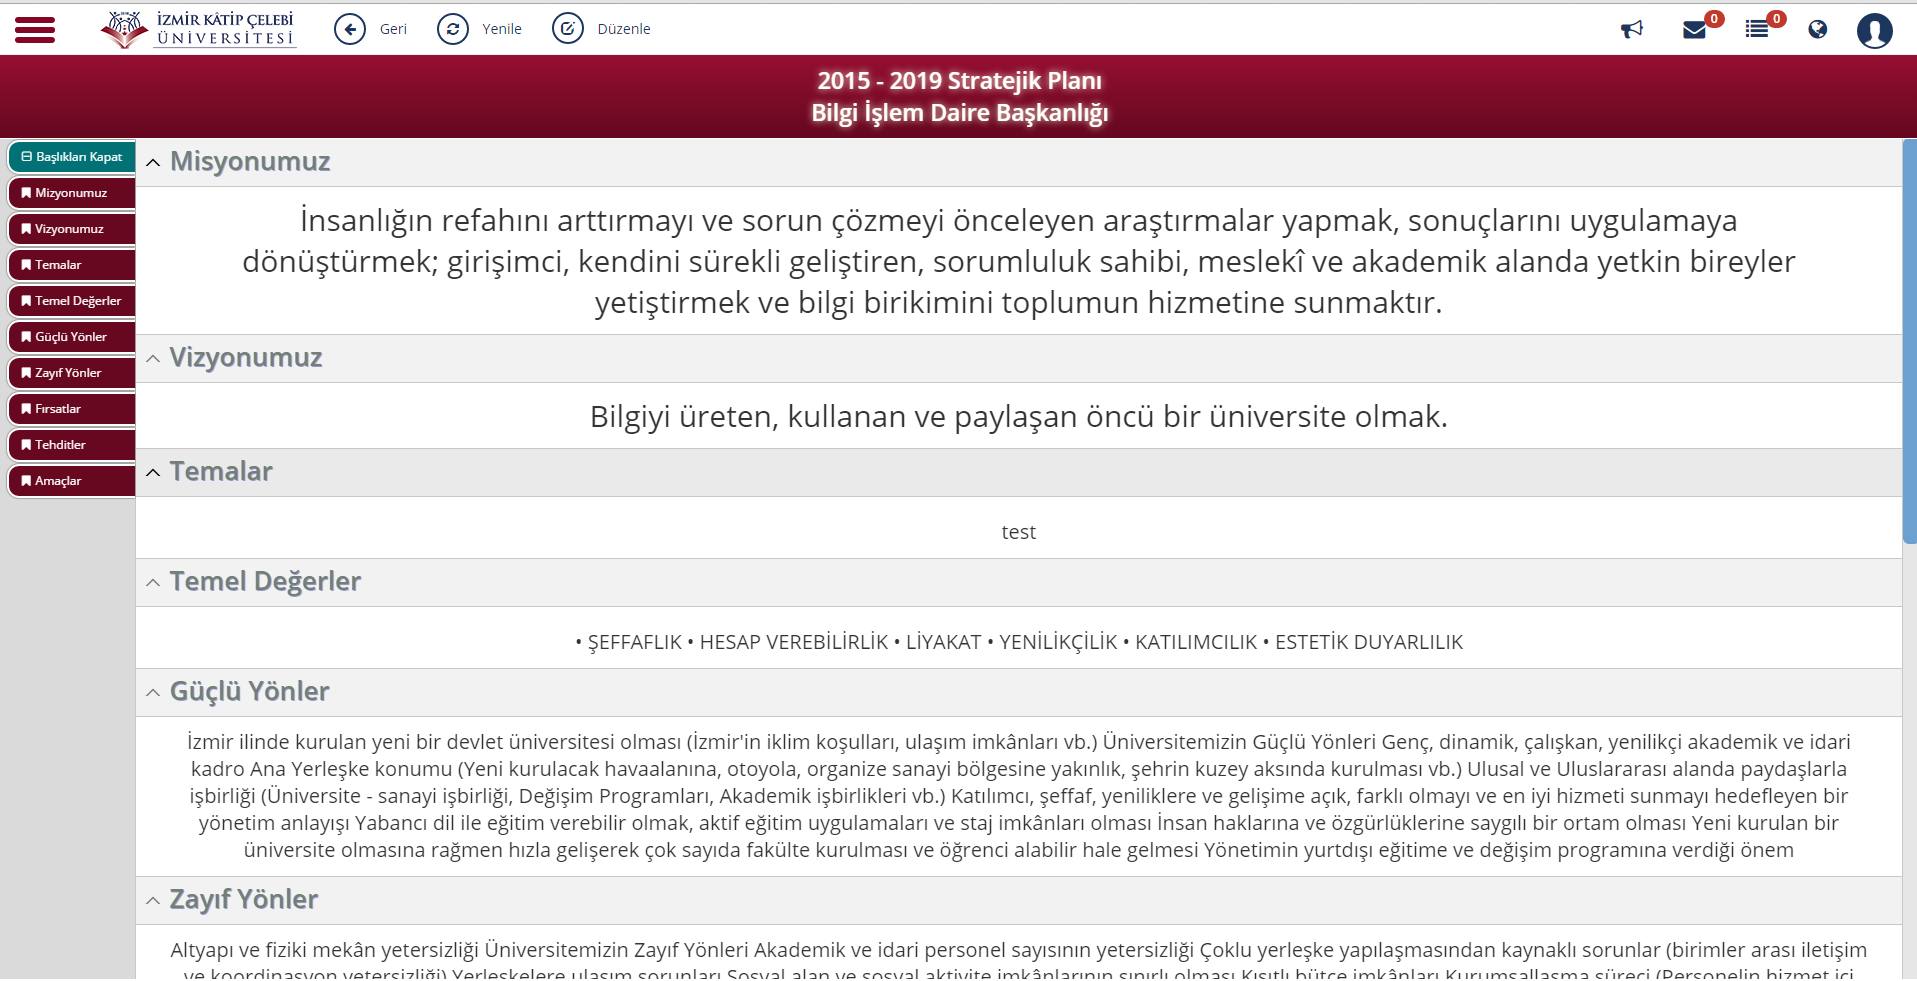Open the messages envelope icon
1917x981 pixels.
(x=1694, y=30)
